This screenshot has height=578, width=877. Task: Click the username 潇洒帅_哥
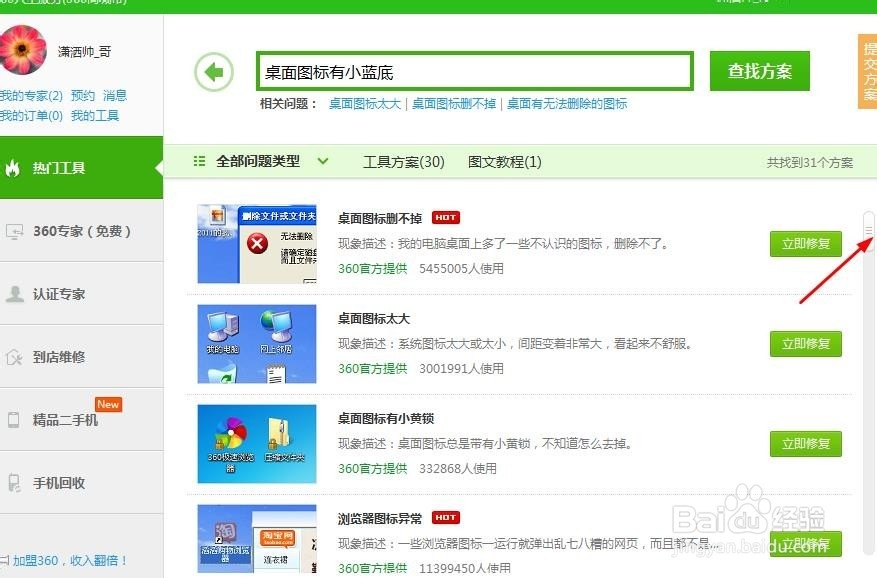(x=84, y=52)
